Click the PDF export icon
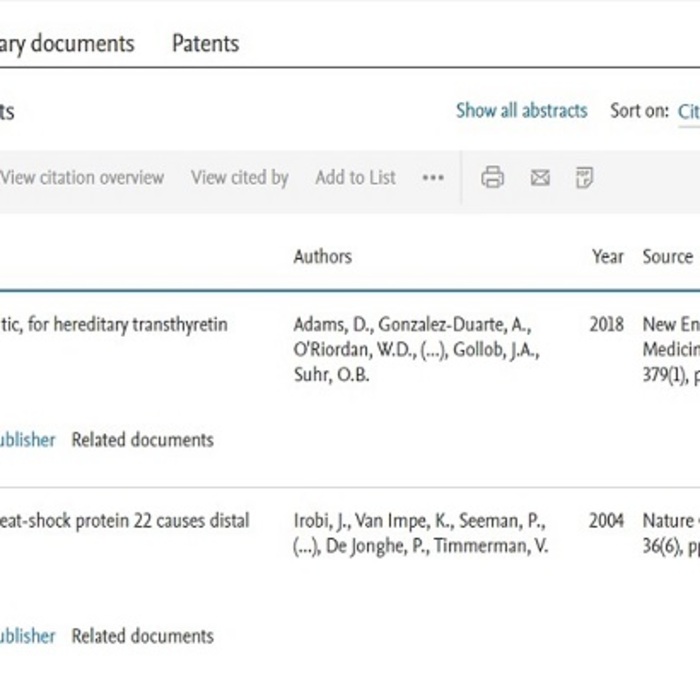 tap(585, 178)
